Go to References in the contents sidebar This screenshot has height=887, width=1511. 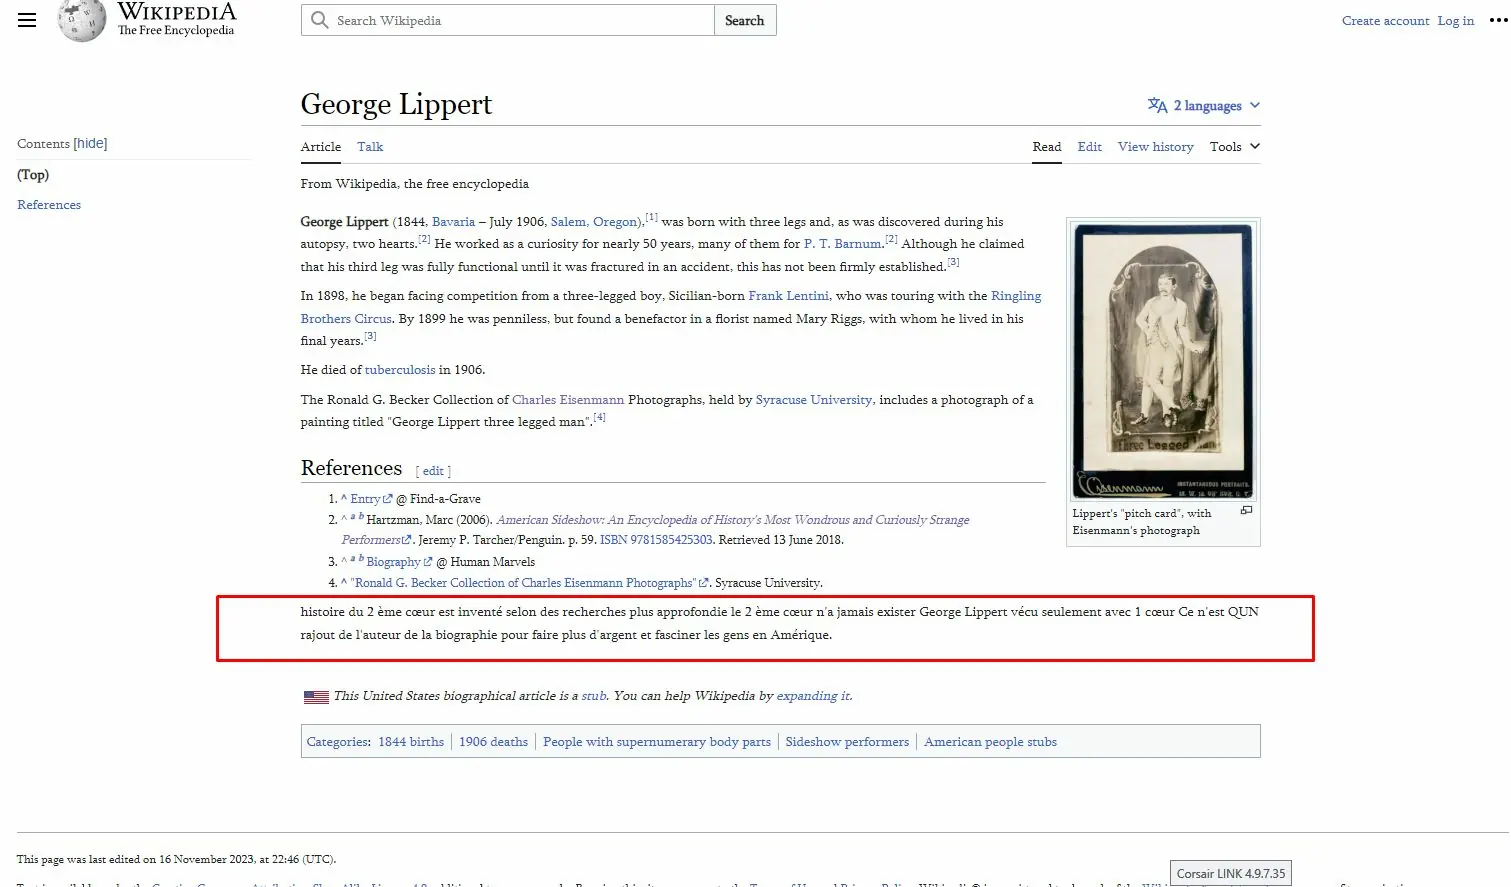click(x=49, y=205)
